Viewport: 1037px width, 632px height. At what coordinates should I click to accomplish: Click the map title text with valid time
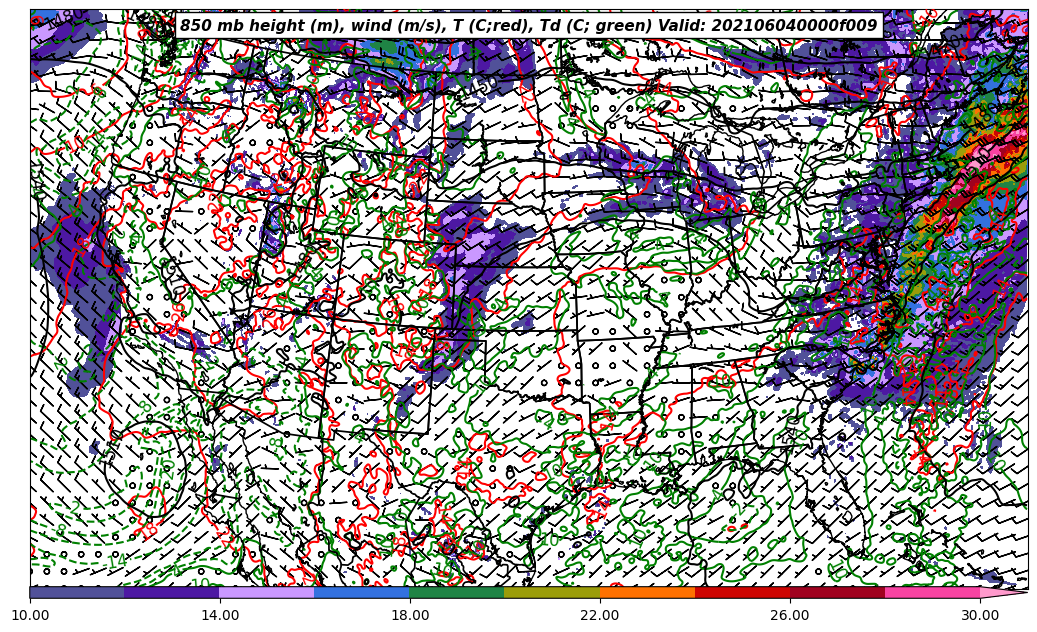(529, 26)
